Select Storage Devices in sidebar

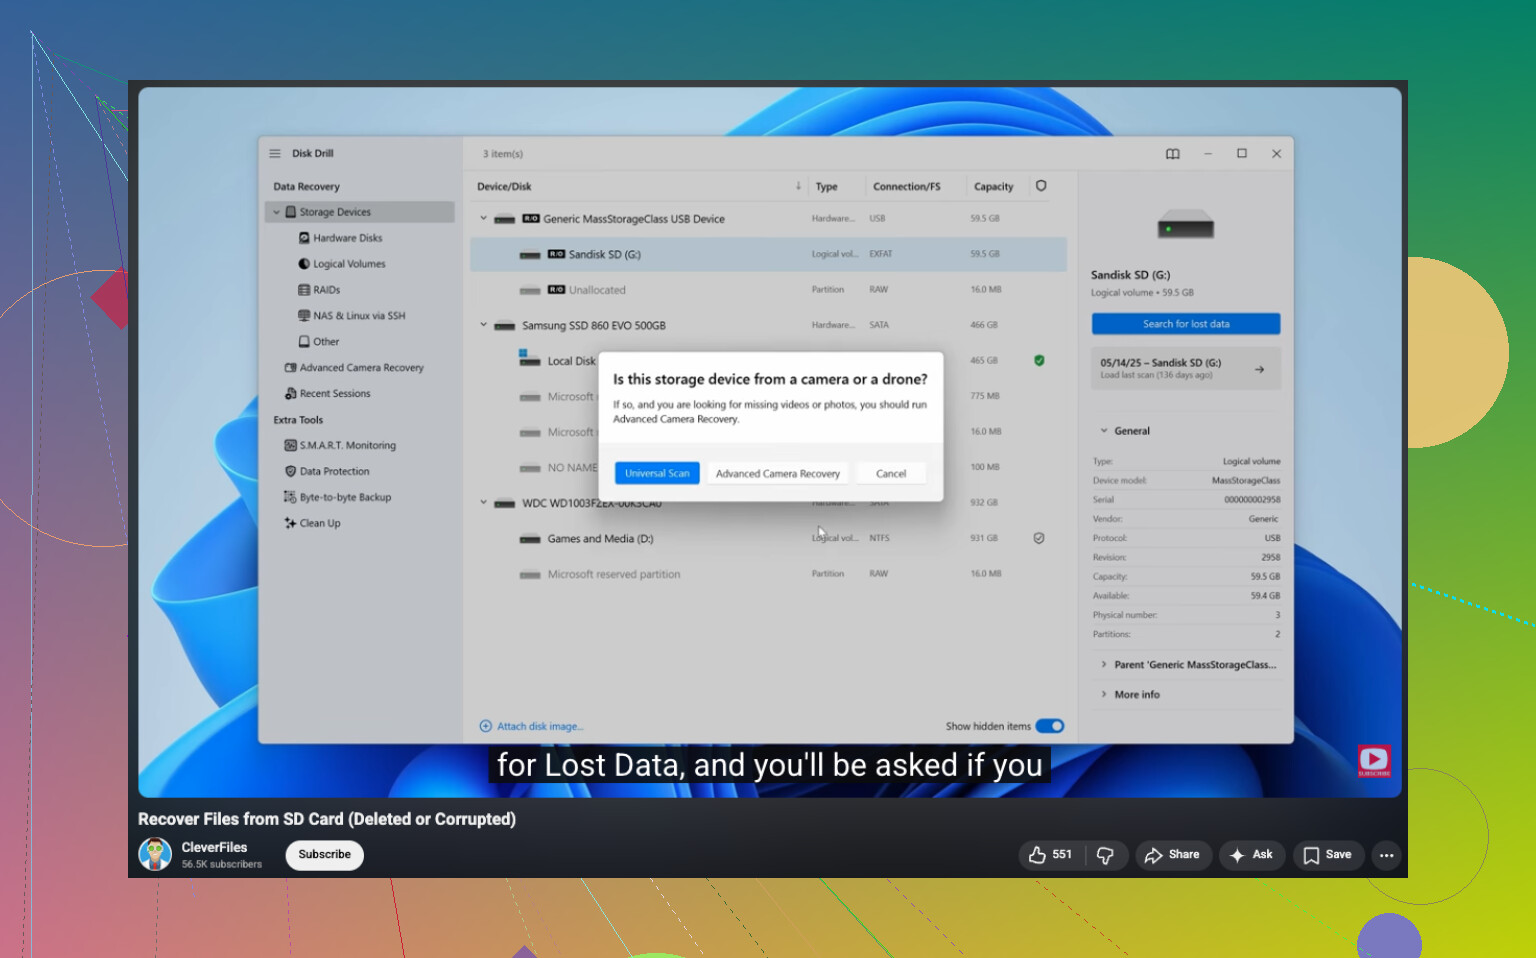pos(360,212)
